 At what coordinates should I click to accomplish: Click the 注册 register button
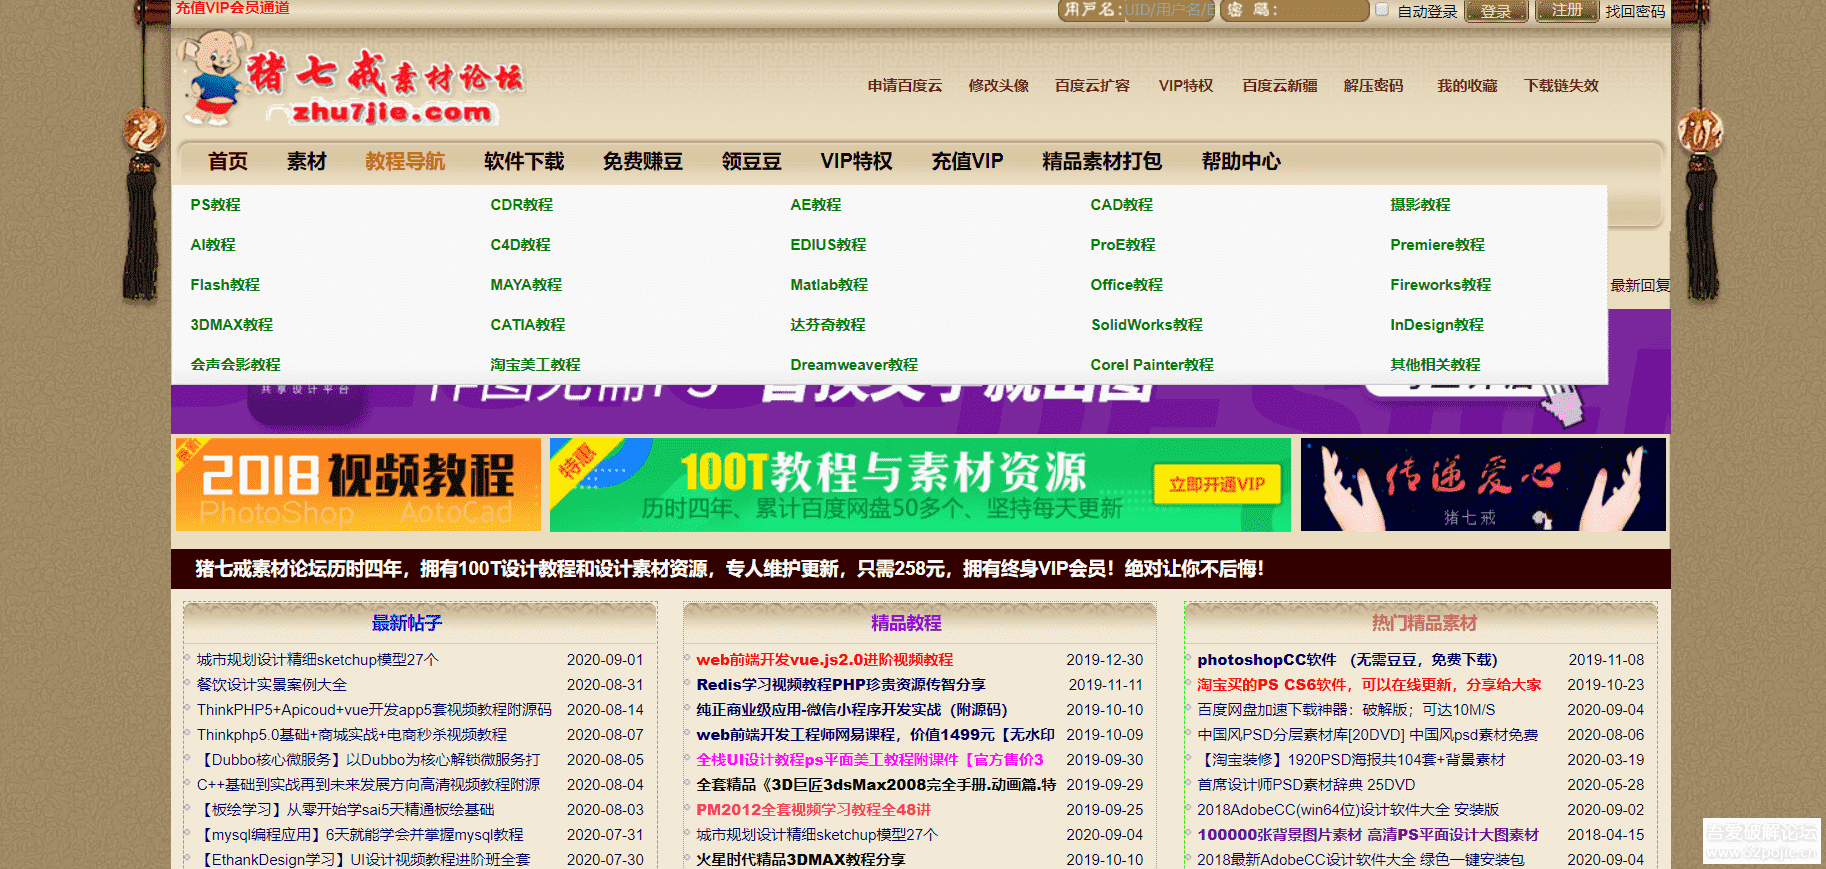[1566, 11]
